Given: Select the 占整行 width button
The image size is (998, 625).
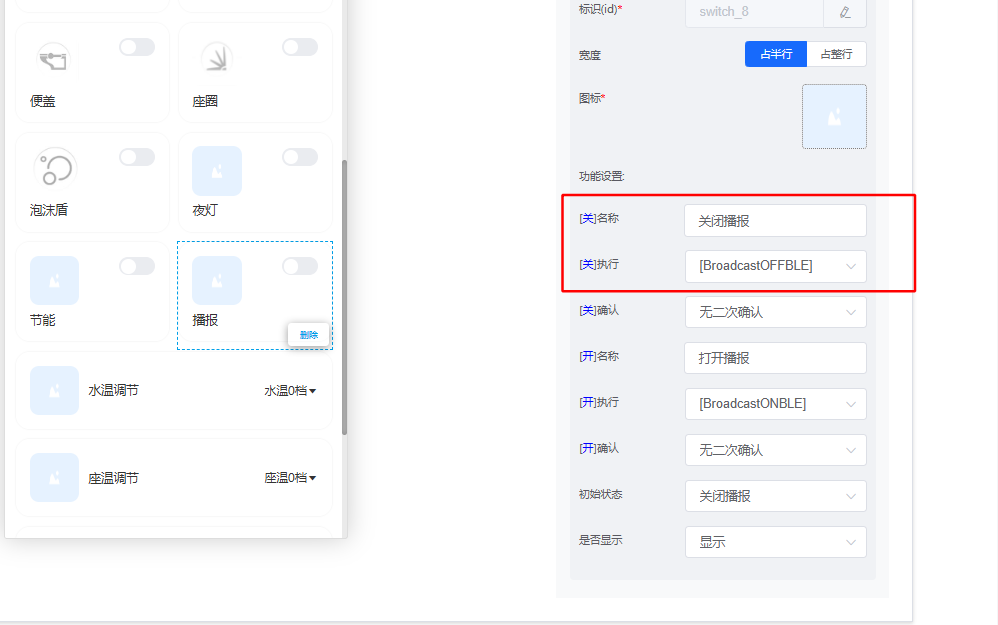Looking at the screenshot, I should click(x=837, y=54).
